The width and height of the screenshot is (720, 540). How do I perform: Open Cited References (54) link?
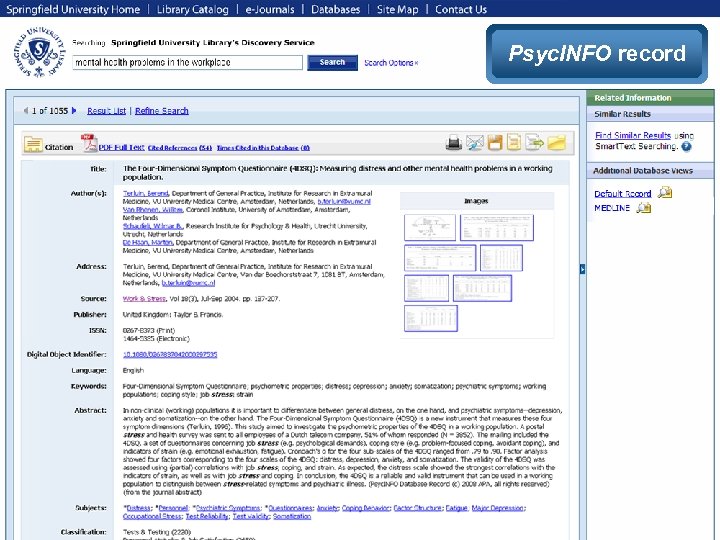[180, 148]
